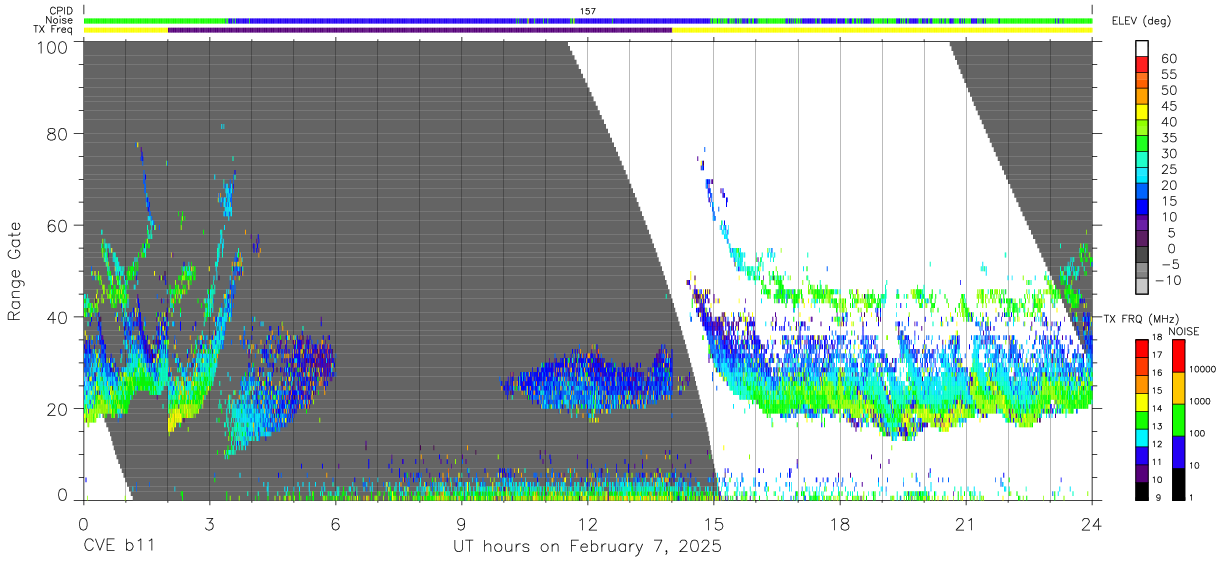
Task: Pick the black bottom swatch of TX FRQ legend
Action: pos(1142,492)
